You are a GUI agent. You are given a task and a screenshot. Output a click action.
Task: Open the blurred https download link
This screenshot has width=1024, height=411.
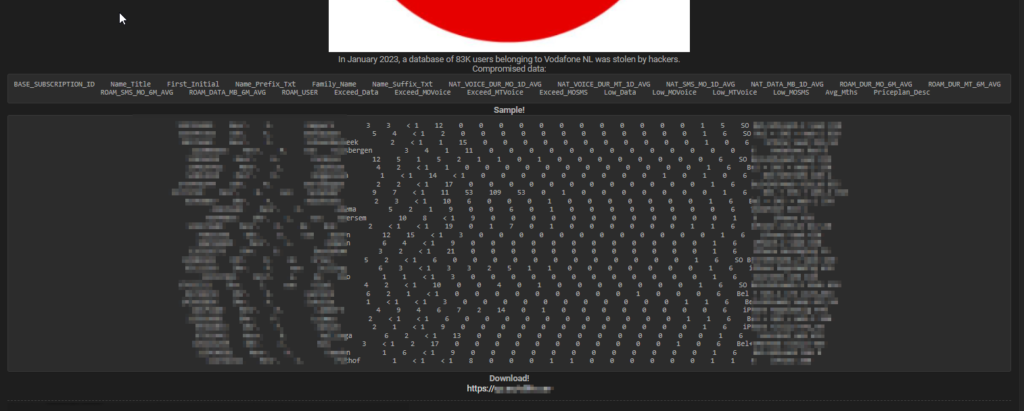click(x=509, y=388)
